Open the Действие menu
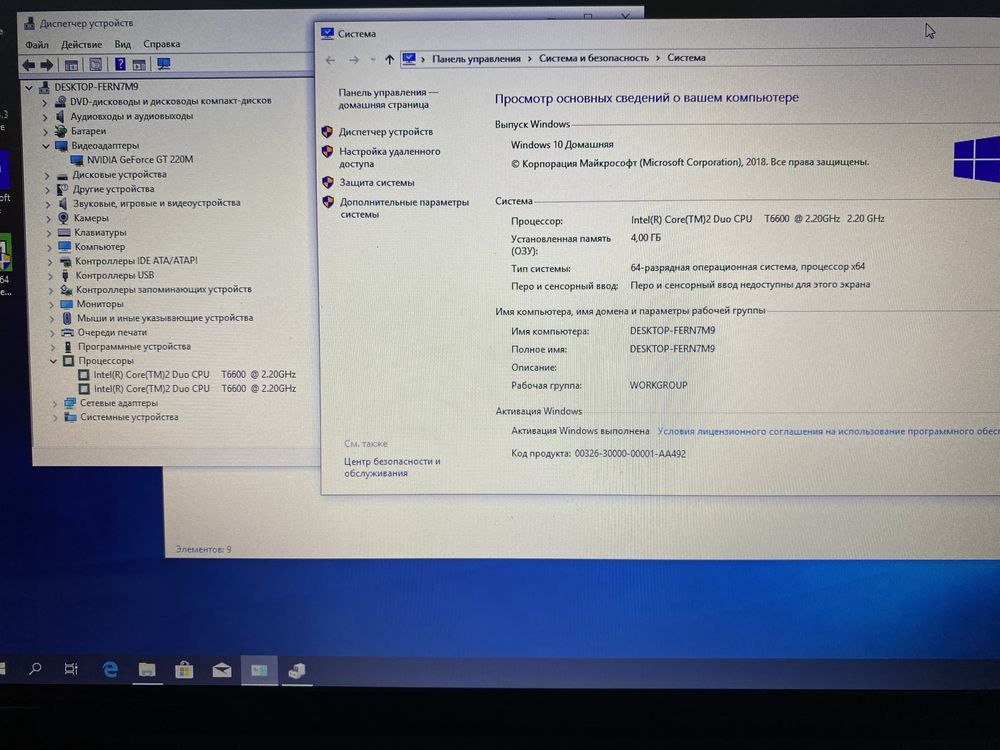 point(82,45)
